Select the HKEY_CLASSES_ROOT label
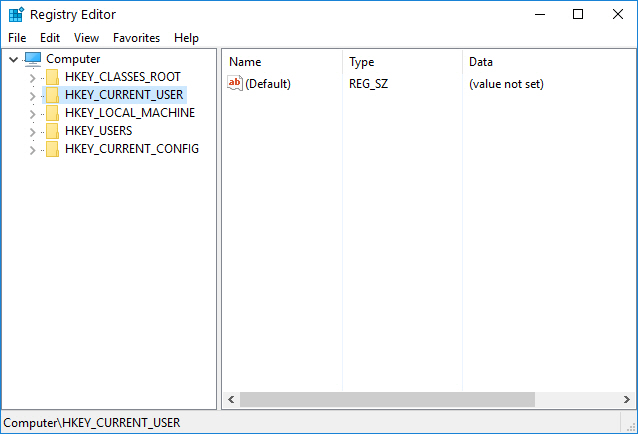The image size is (638, 434). coord(122,77)
